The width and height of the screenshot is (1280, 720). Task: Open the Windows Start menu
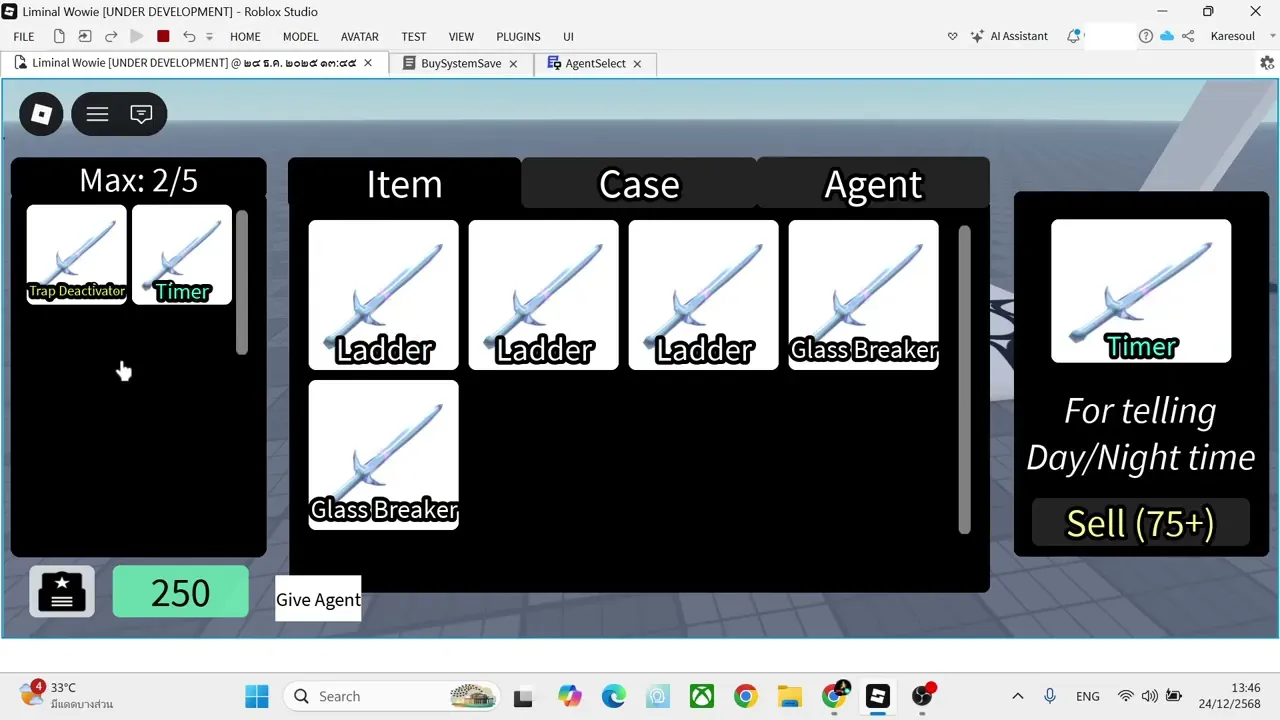pos(257,696)
